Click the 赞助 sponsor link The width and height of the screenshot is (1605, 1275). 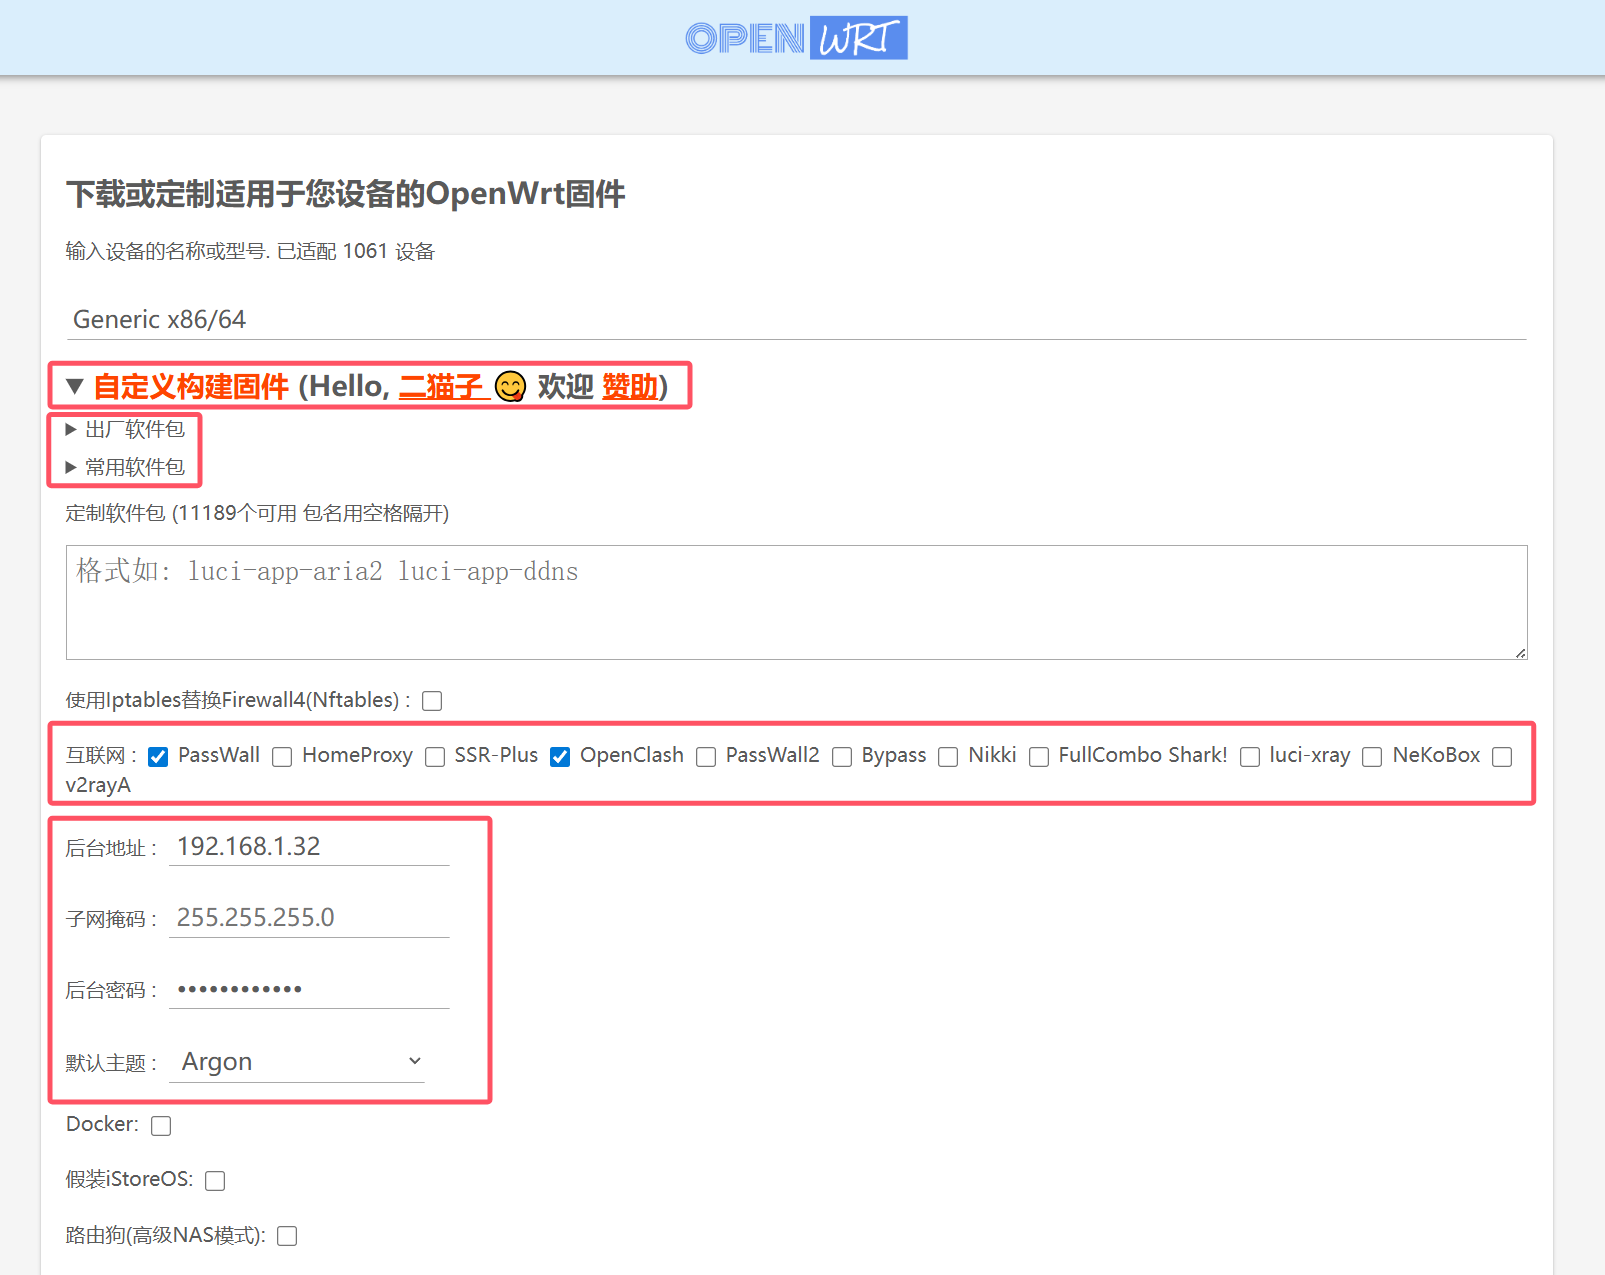point(631,387)
